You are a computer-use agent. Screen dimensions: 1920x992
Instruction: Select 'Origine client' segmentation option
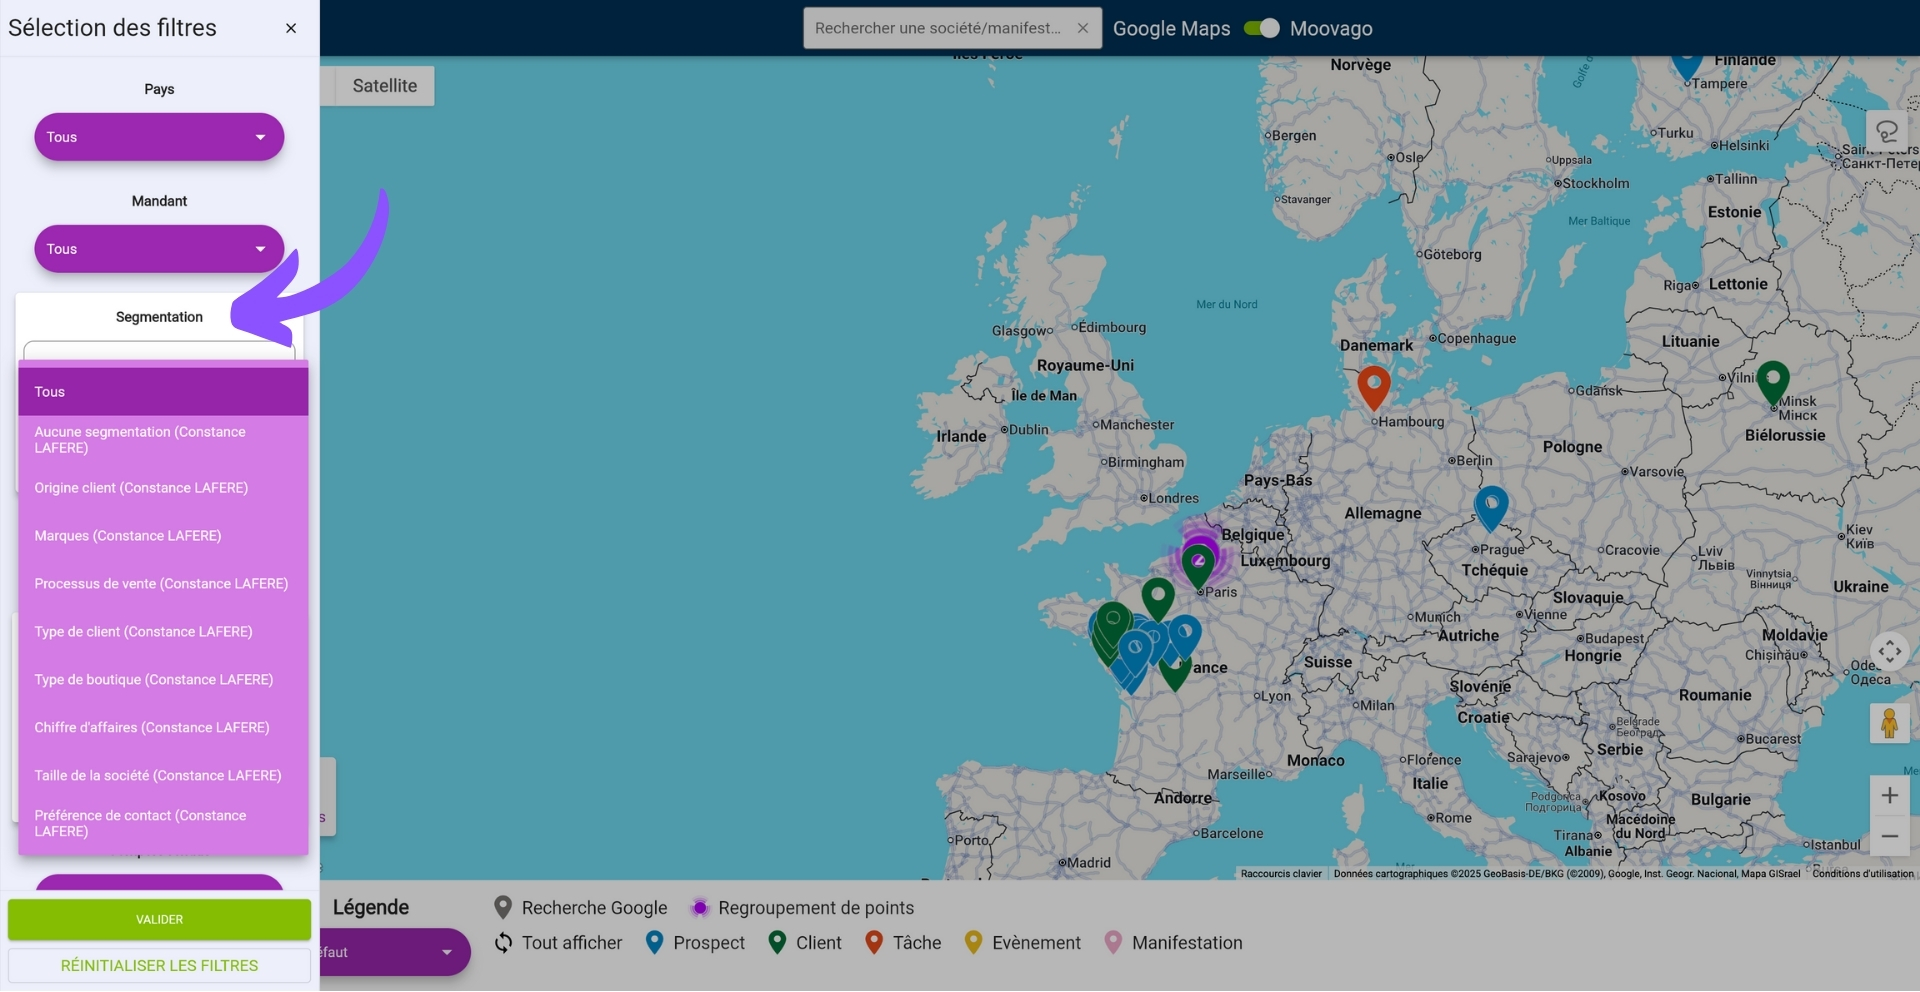point(141,488)
